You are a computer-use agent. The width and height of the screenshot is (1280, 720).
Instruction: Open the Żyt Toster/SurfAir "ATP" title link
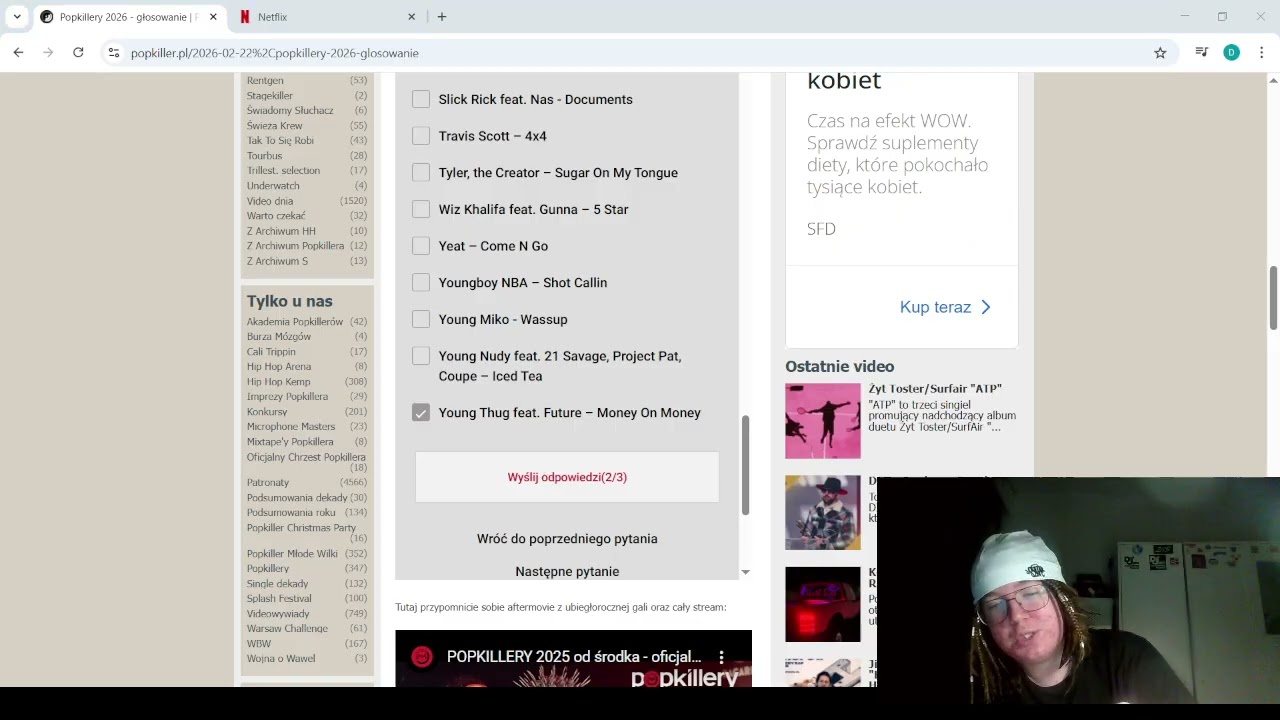pos(935,389)
